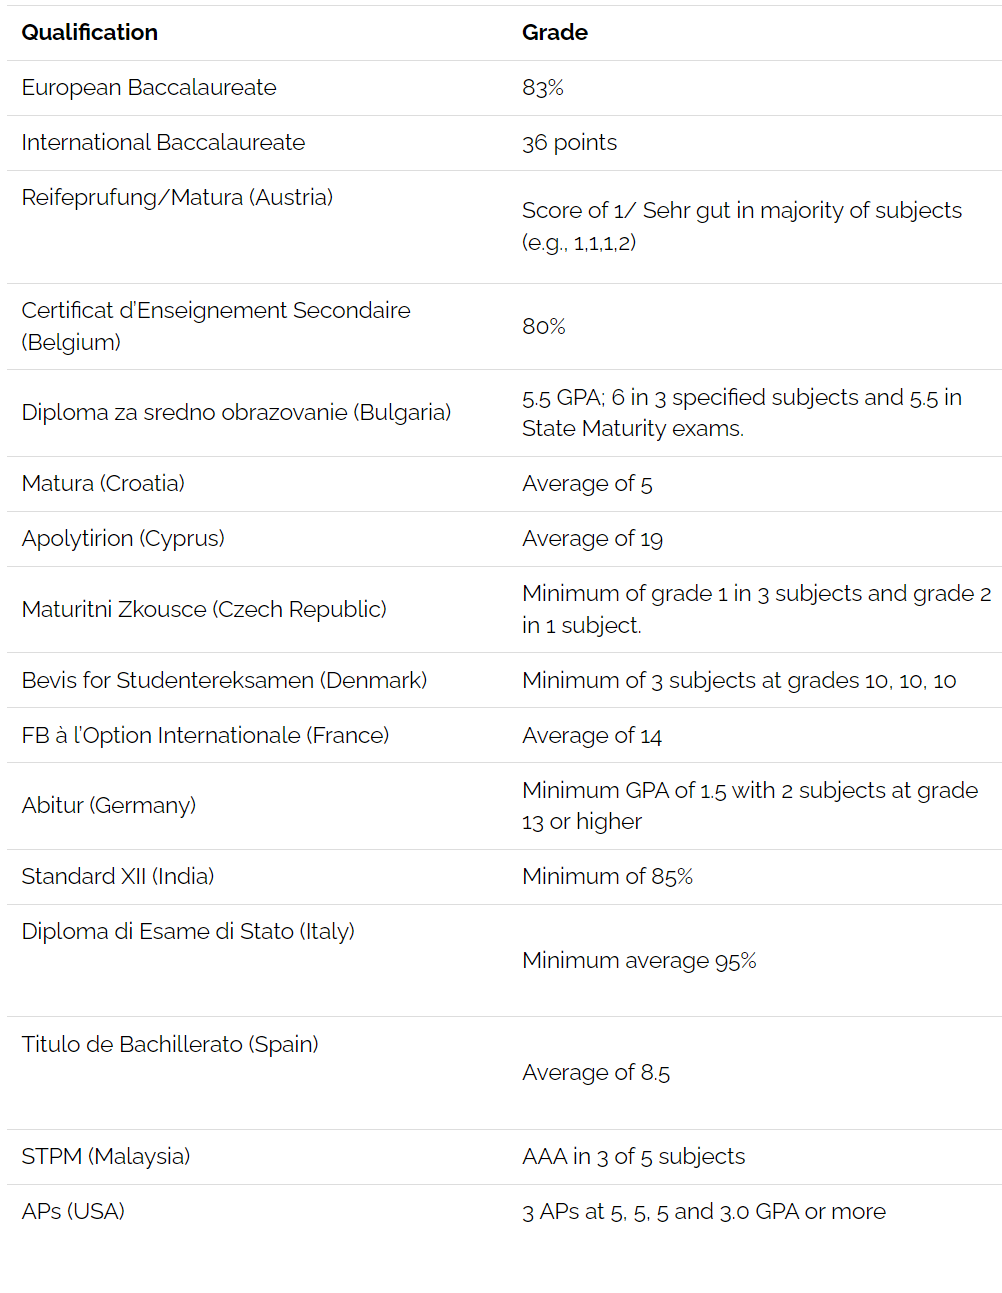Select the APs (USA) row label
Screen dimensions: 1002x1293
click(x=73, y=1212)
